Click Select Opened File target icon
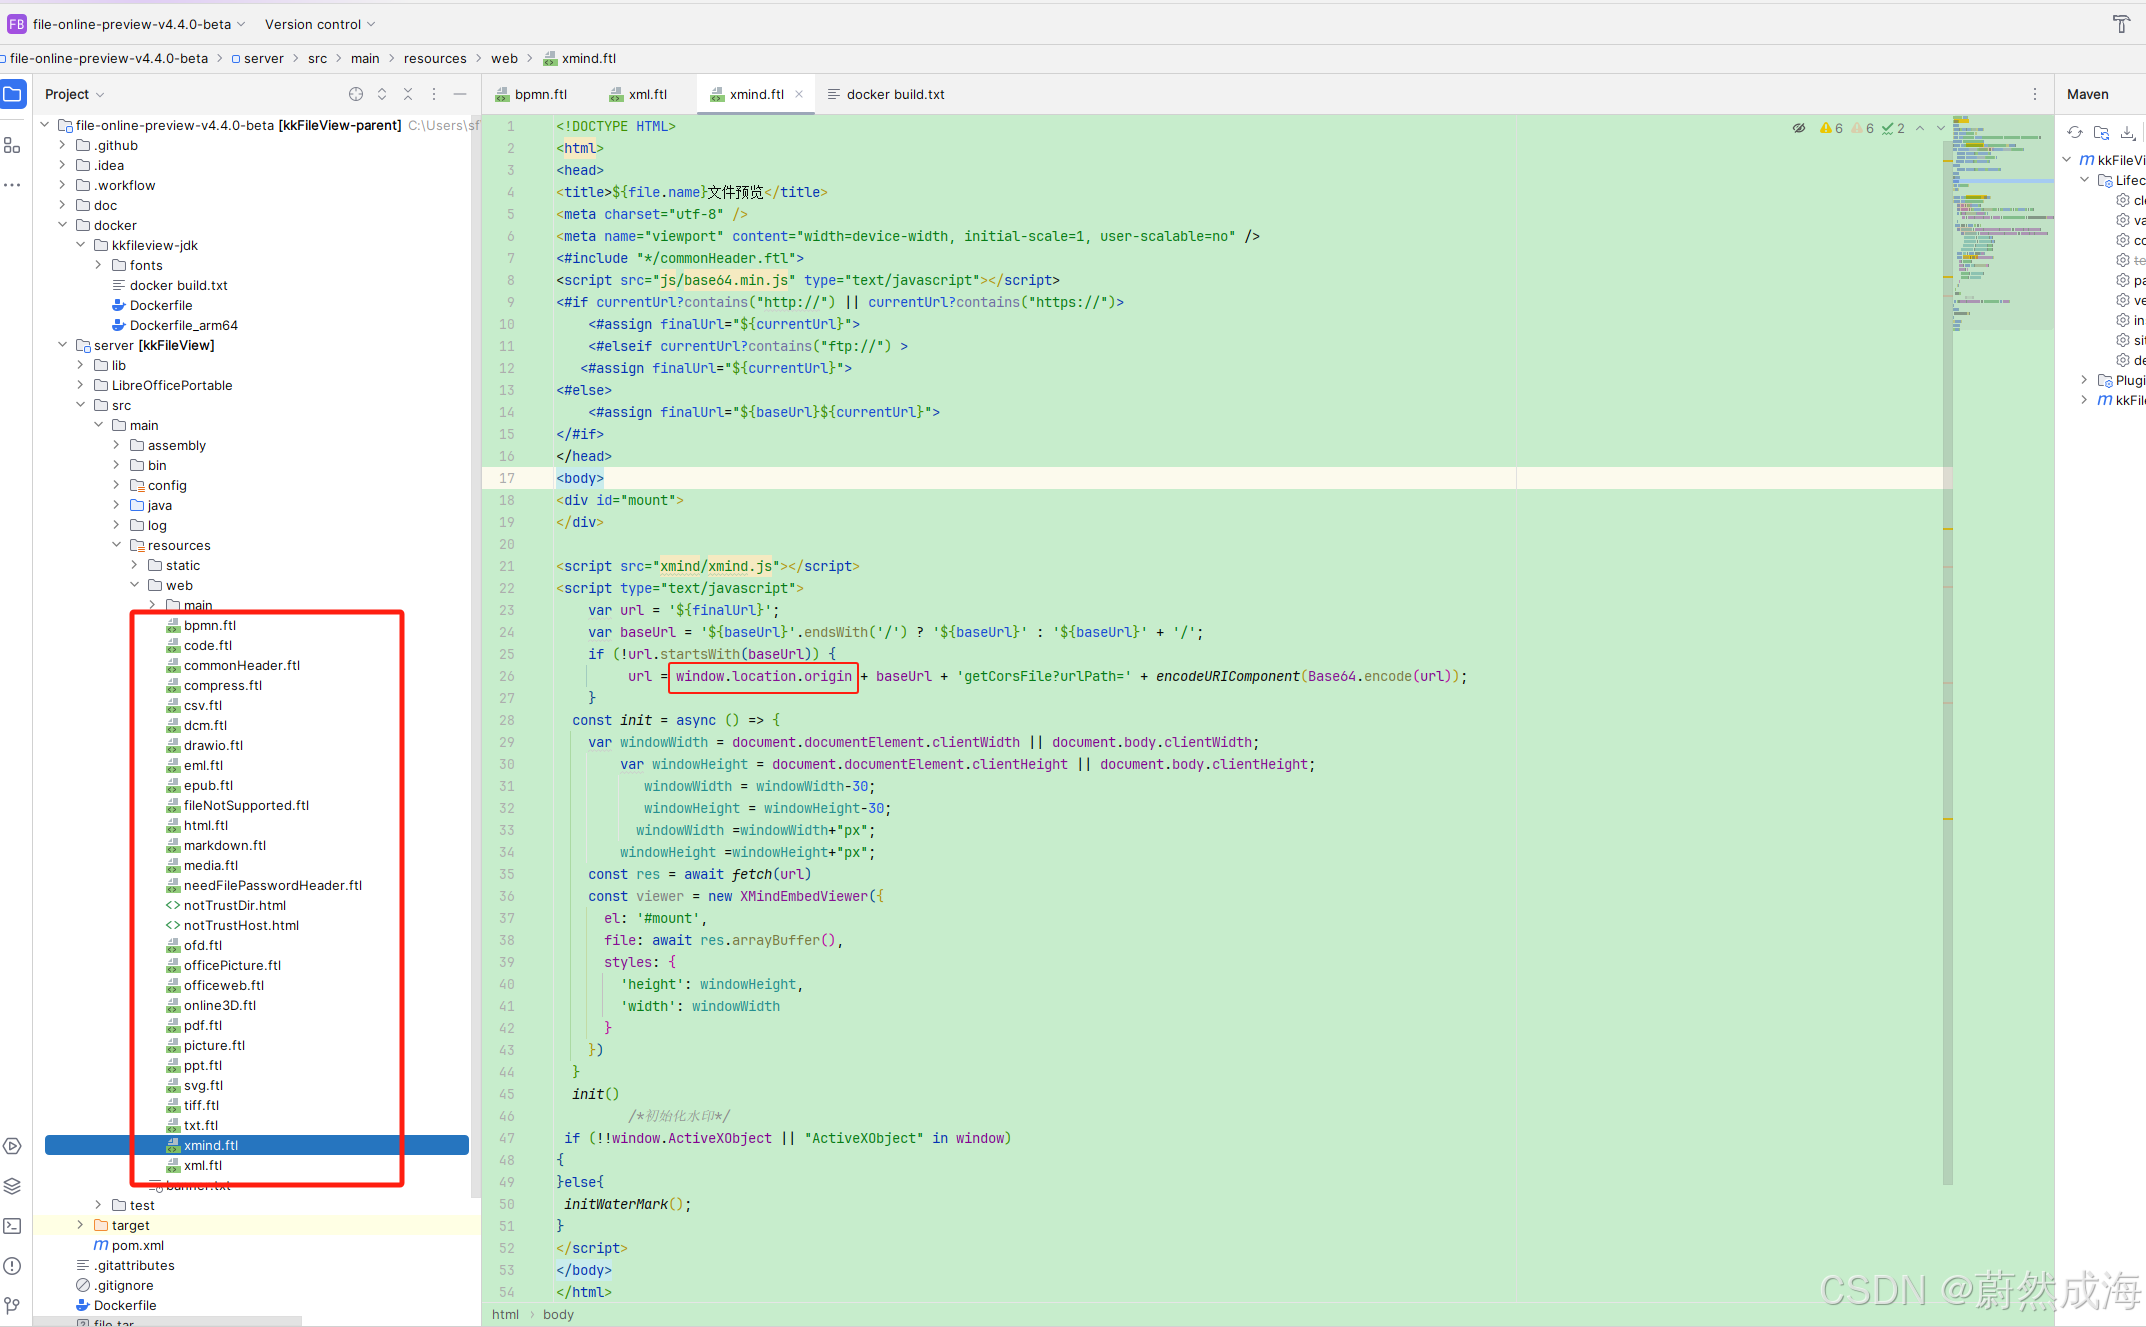 point(356,94)
